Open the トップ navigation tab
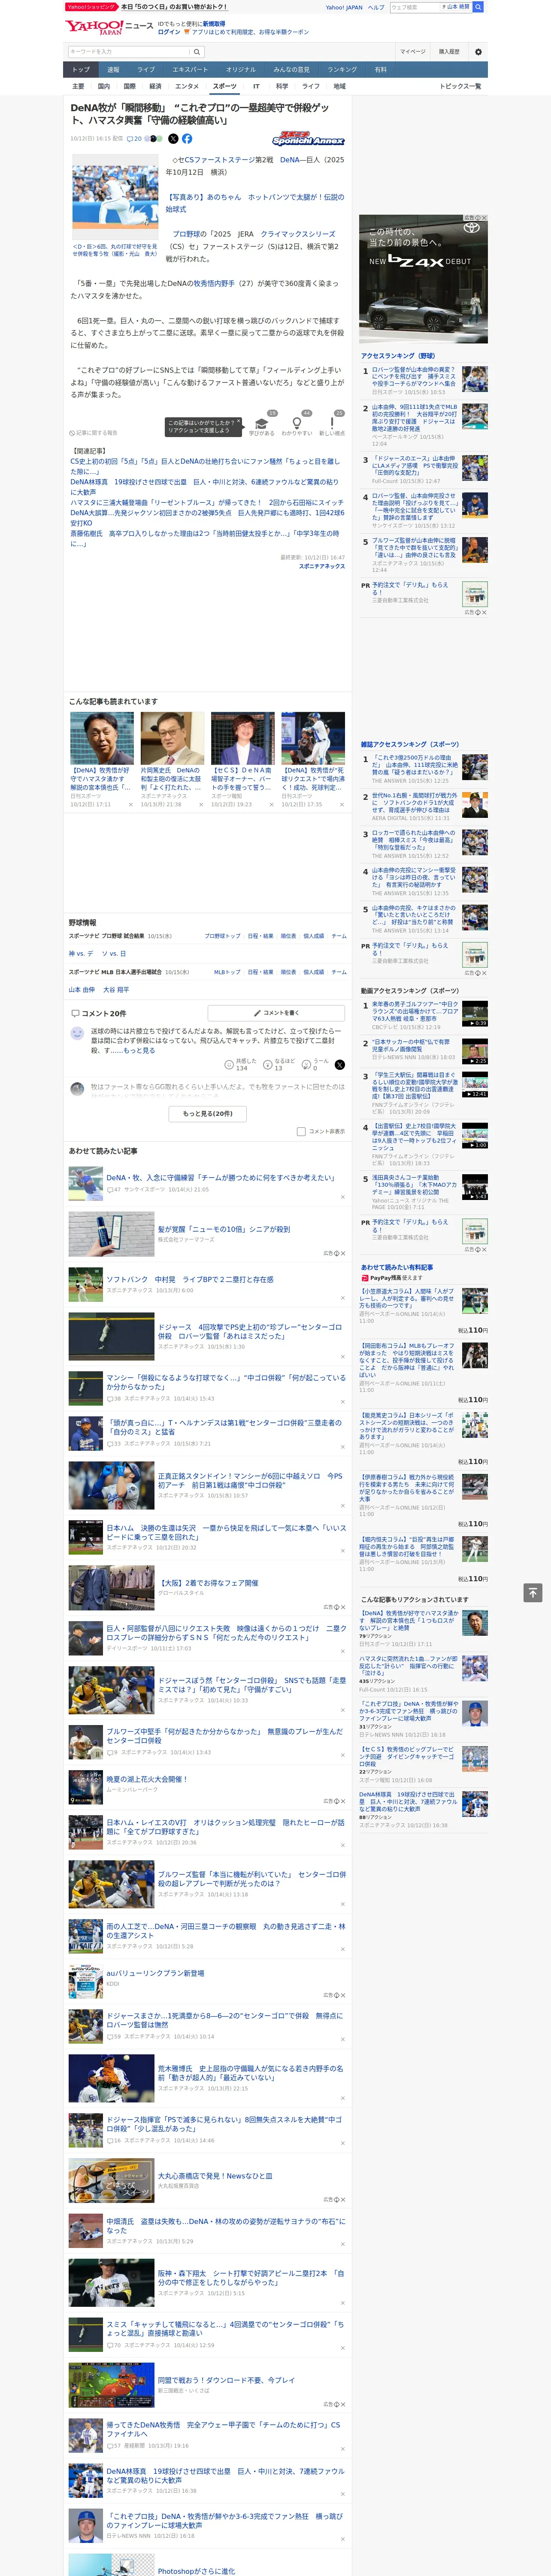Screen dimensions: 551x2576 (x=81, y=70)
